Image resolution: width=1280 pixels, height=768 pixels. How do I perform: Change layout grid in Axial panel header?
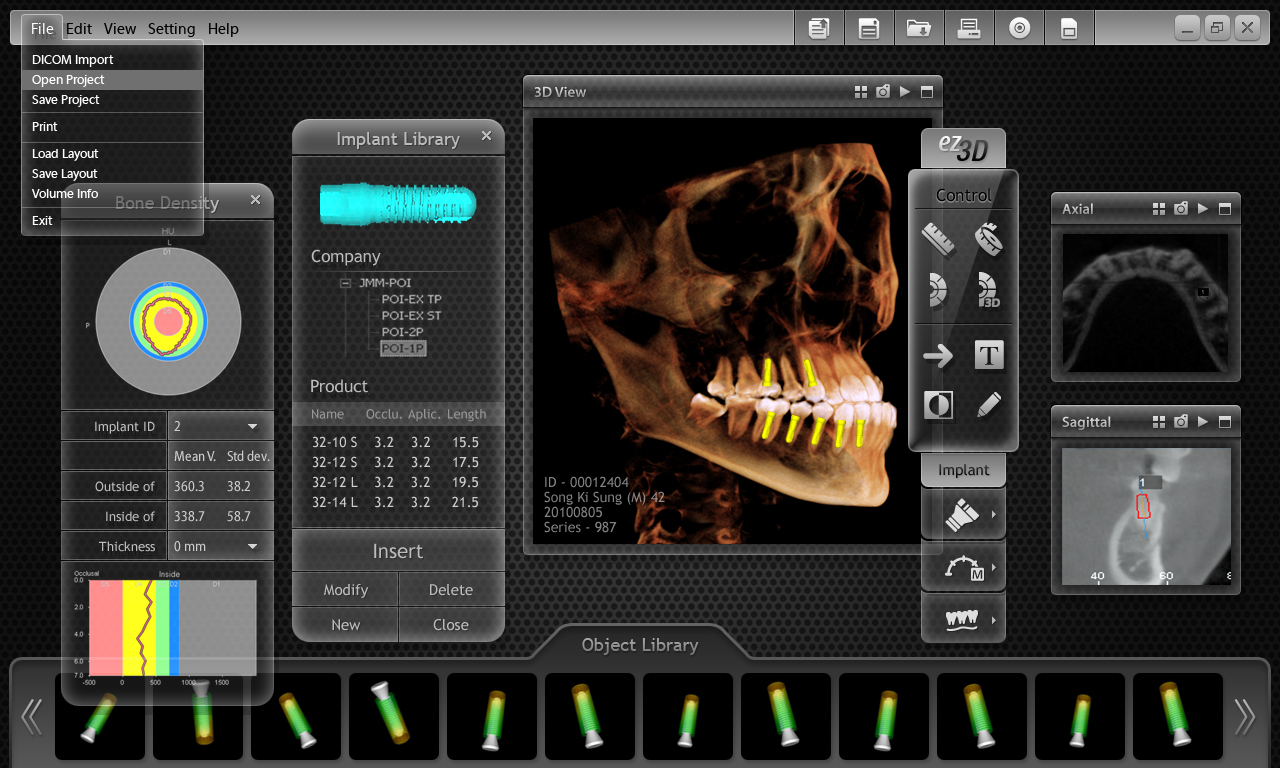(1159, 209)
